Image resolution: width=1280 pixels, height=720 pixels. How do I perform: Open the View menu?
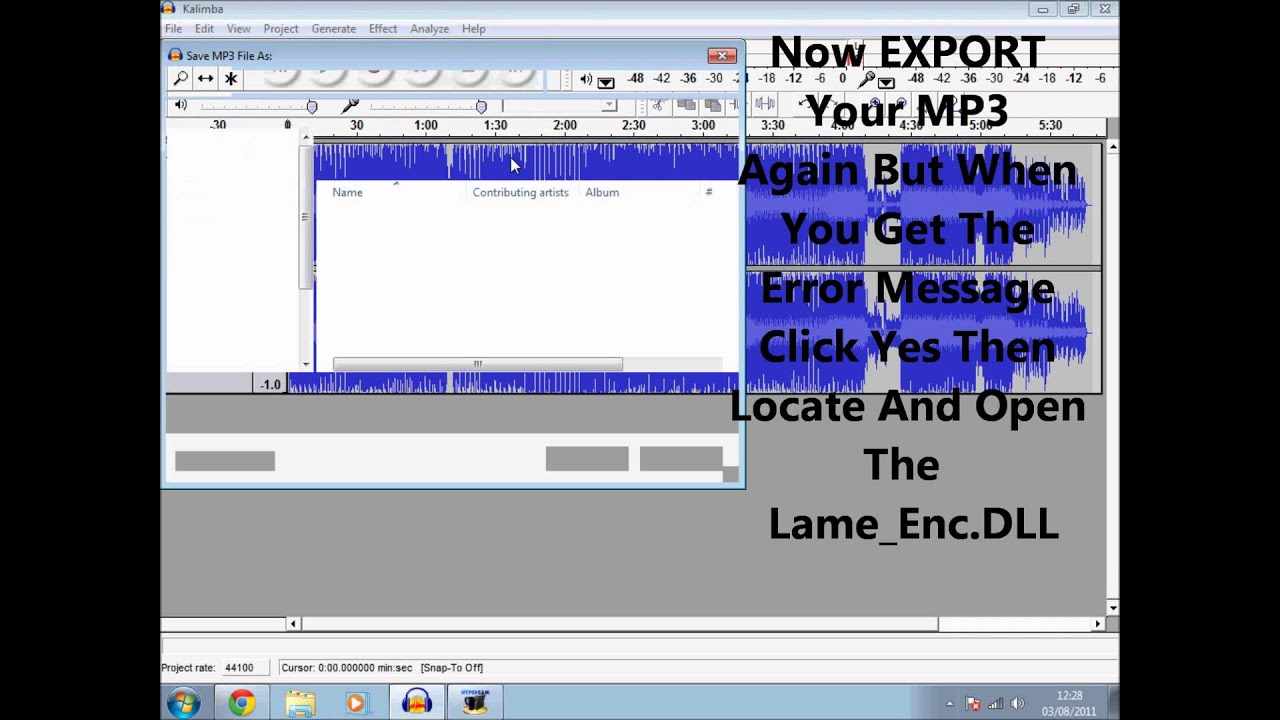238,29
